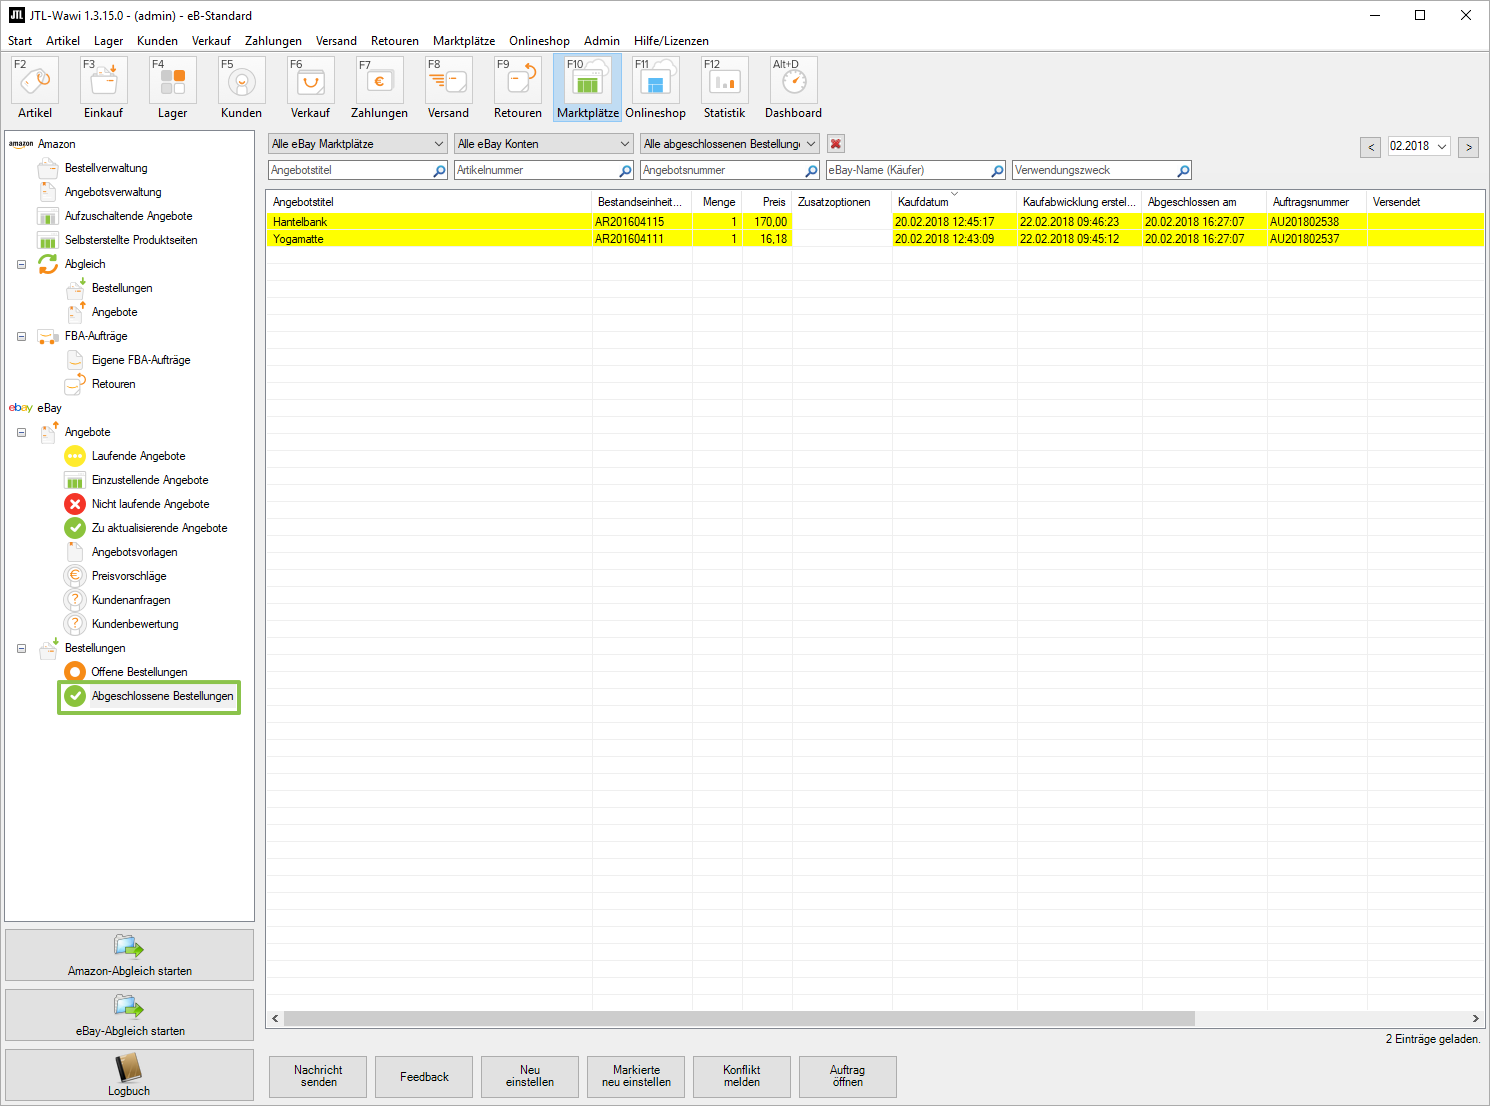Open the Retouren toolbar icon (F9)
The image size is (1490, 1106).
click(518, 88)
